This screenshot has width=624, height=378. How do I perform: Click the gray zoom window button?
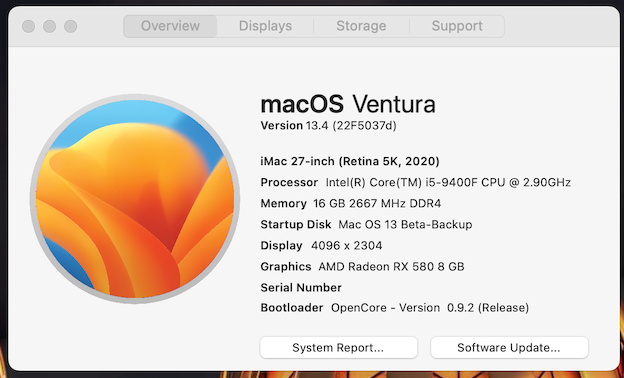point(70,26)
